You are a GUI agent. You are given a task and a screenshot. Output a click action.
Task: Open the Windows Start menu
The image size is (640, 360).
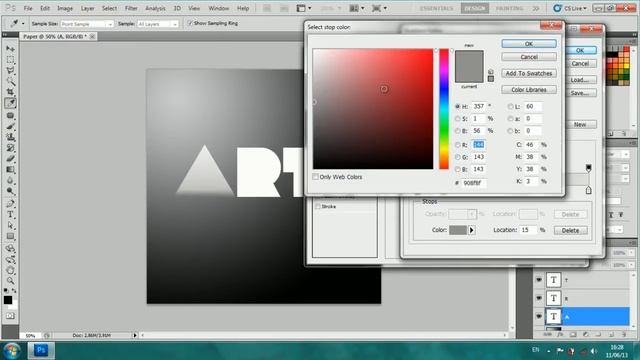coord(12,351)
